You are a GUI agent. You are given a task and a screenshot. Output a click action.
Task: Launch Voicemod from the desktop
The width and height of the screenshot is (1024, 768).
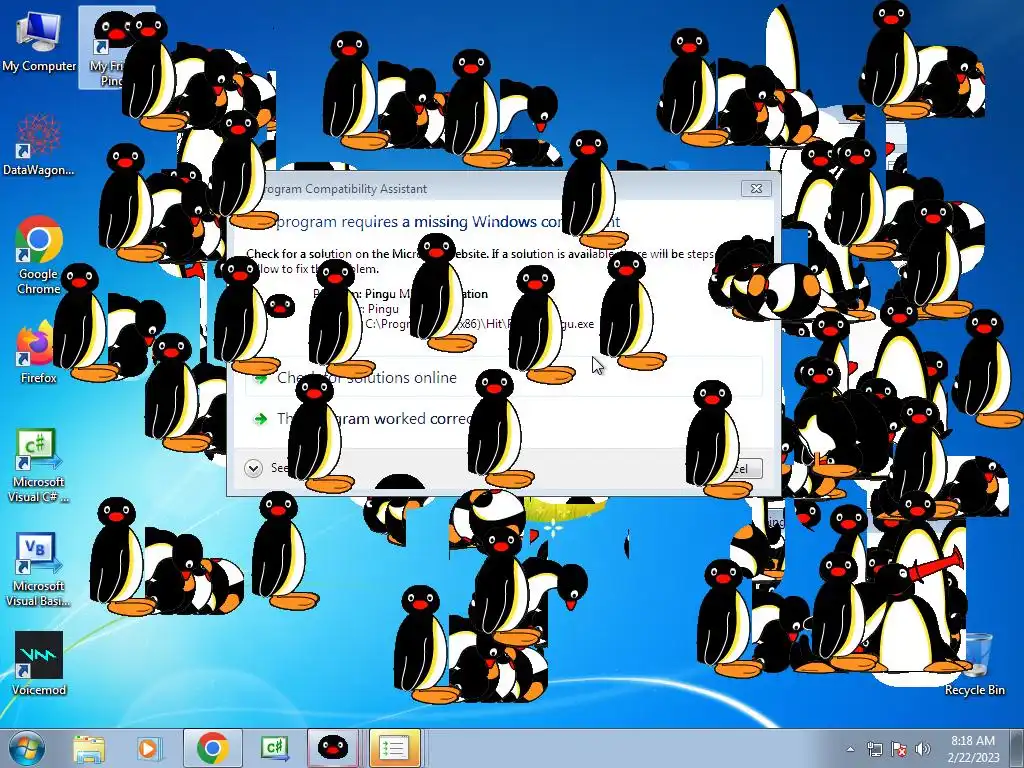(x=39, y=664)
